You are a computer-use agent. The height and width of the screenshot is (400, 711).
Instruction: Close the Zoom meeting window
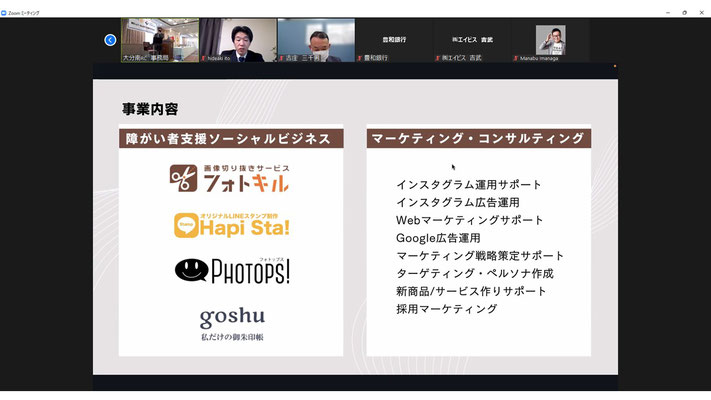[x=701, y=13]
